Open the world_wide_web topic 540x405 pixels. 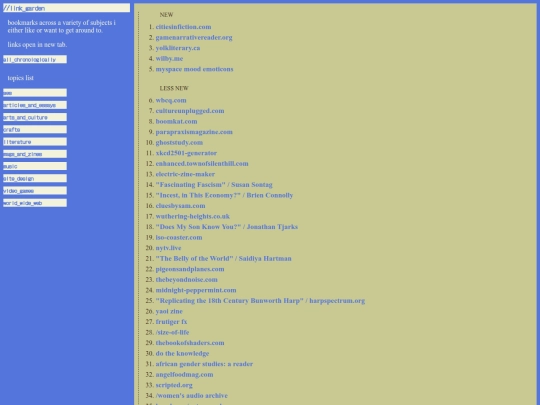[x=35, y=203]
